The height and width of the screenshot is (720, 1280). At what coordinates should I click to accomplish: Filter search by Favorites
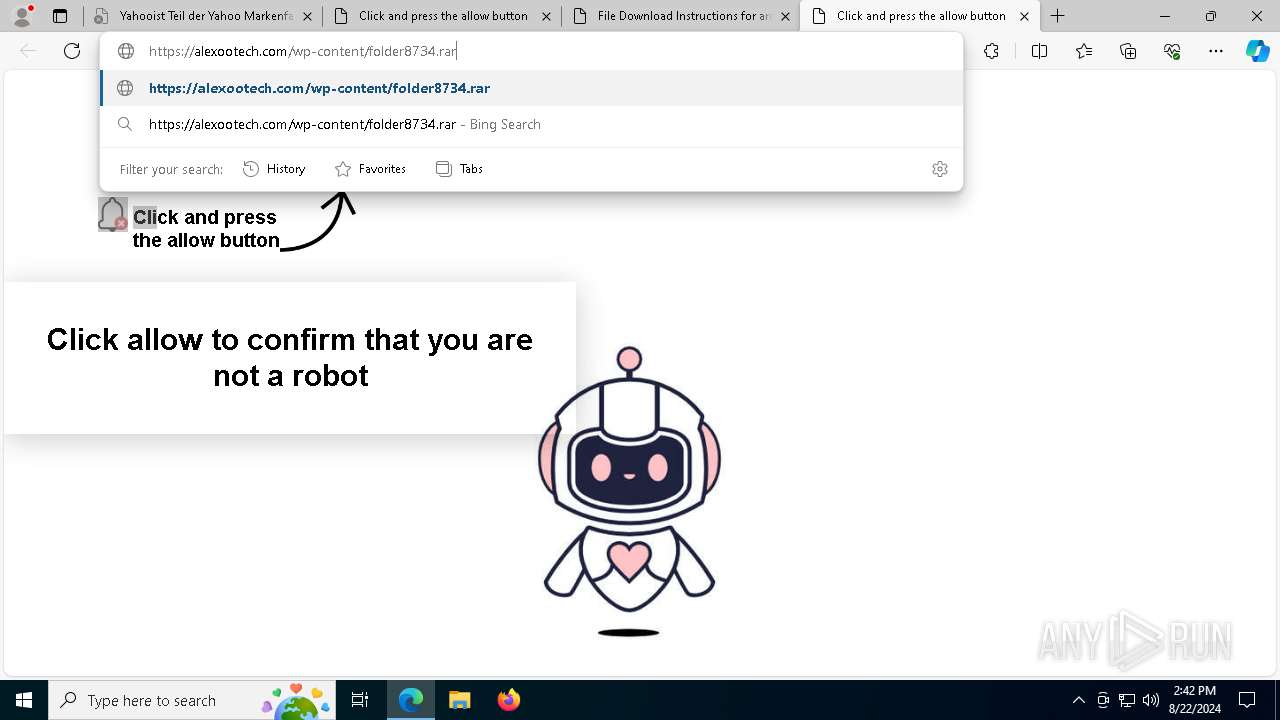pyautogui.click(x=370, y=169)
